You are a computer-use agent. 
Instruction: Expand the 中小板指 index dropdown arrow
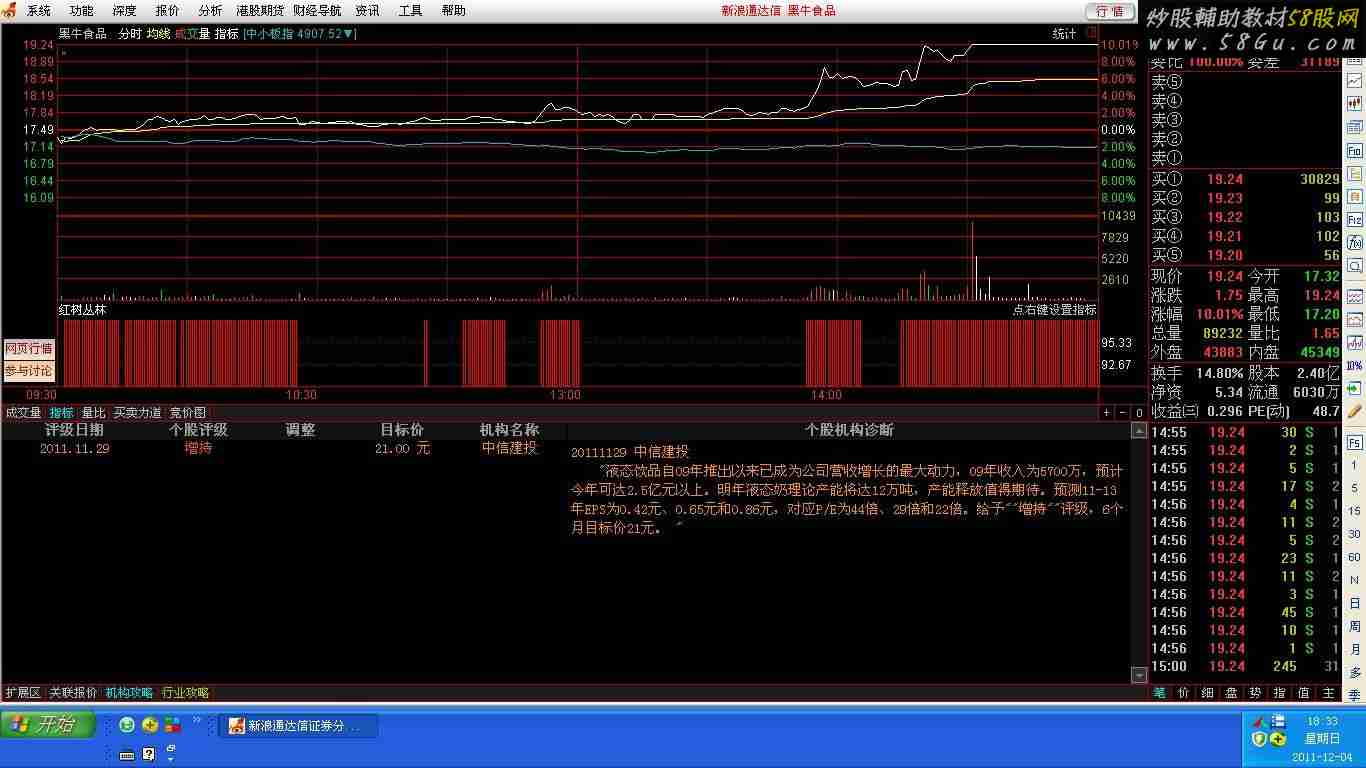[x=352, y=34]
